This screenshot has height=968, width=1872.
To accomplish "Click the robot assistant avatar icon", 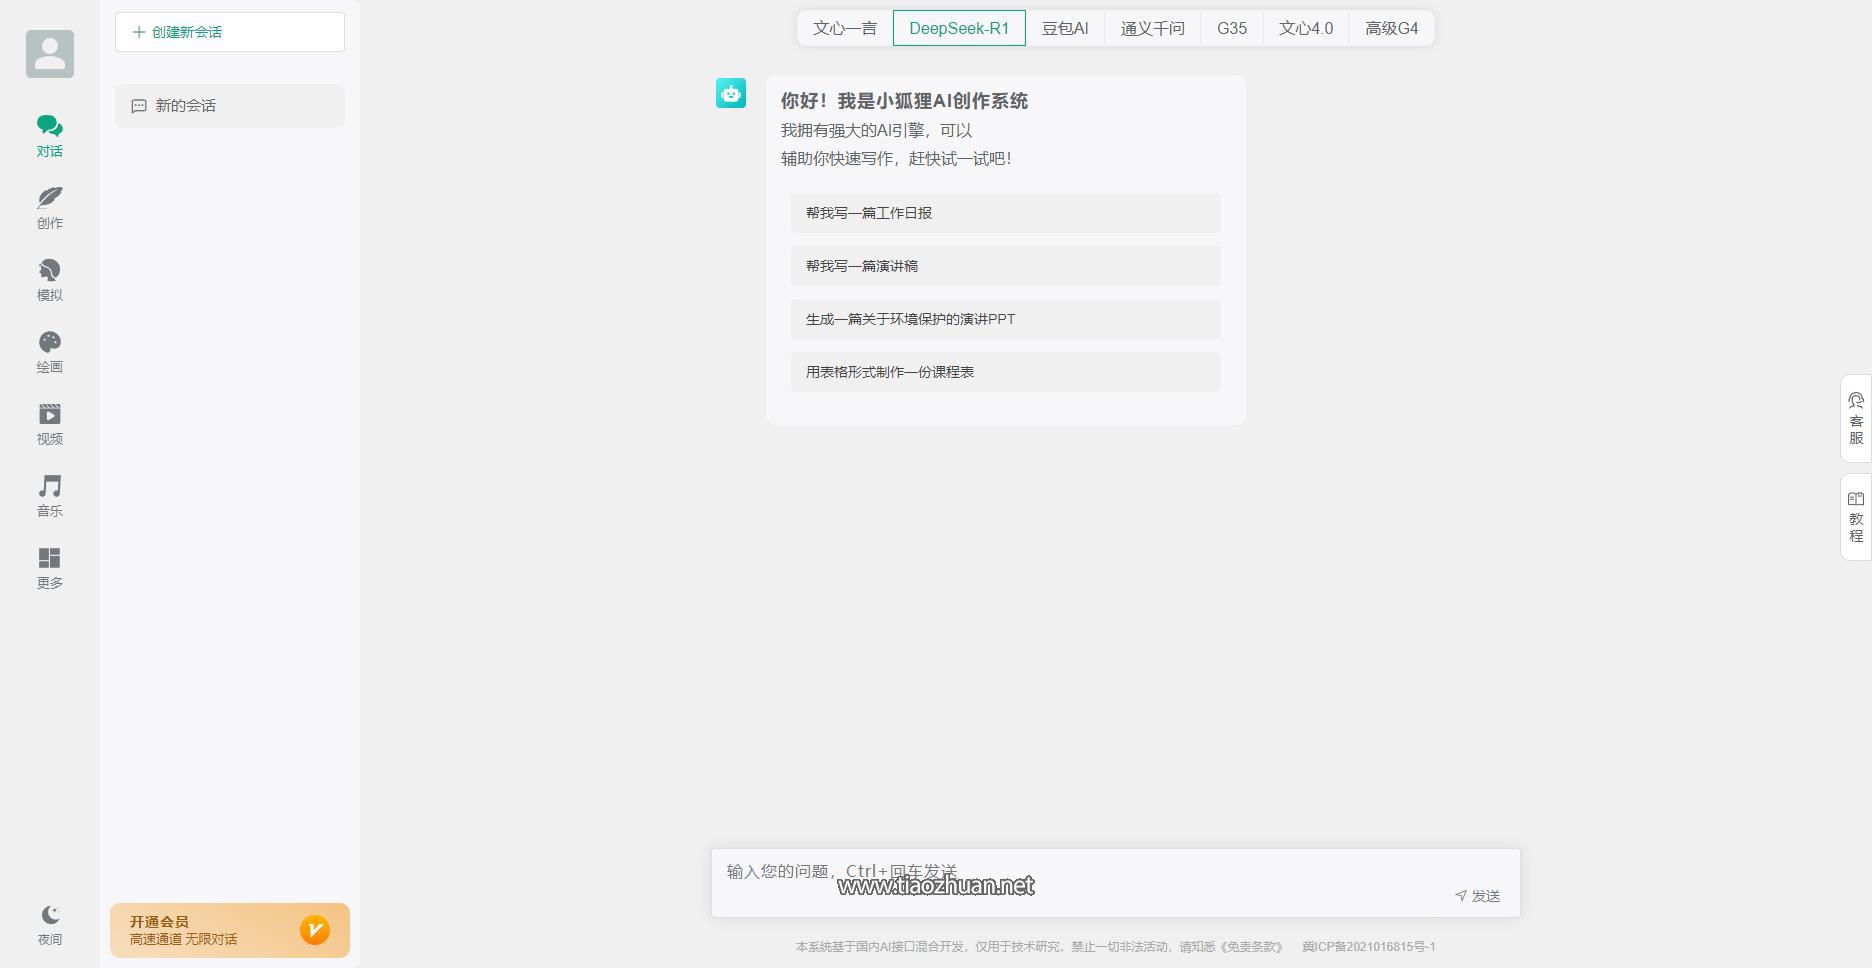I will 731,93.
